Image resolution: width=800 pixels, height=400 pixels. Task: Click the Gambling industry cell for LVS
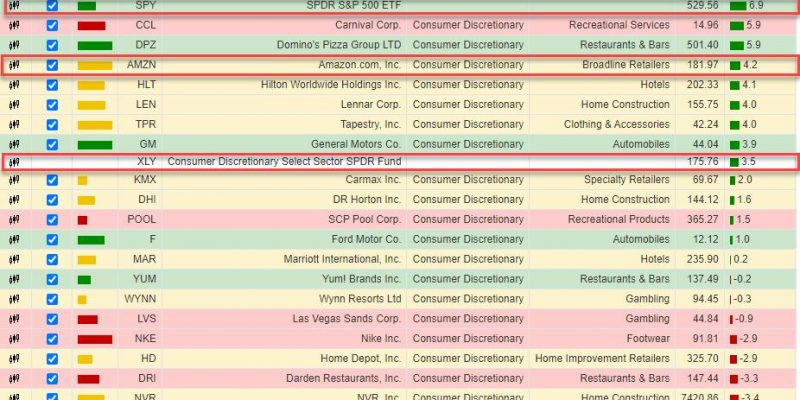click(647, 319)
